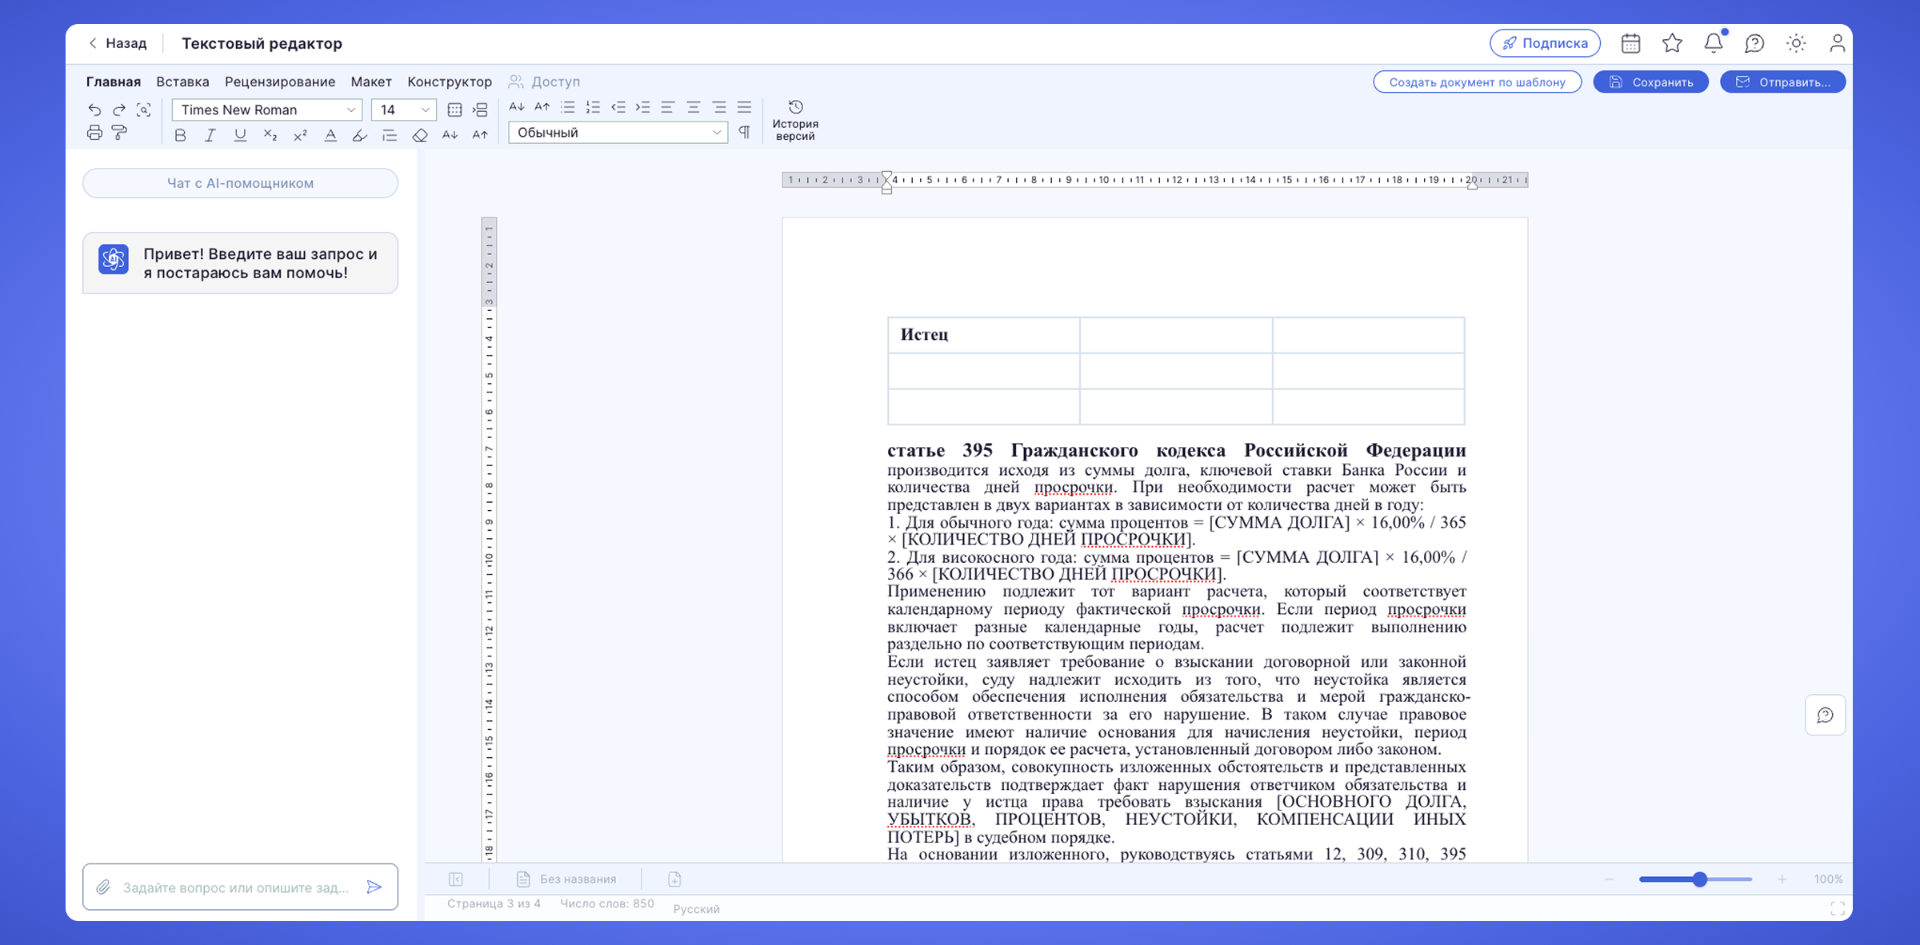Viewport: 1920px width, 945px height.
Task: Toggle the bulleted list
Action: click(568, 107)
